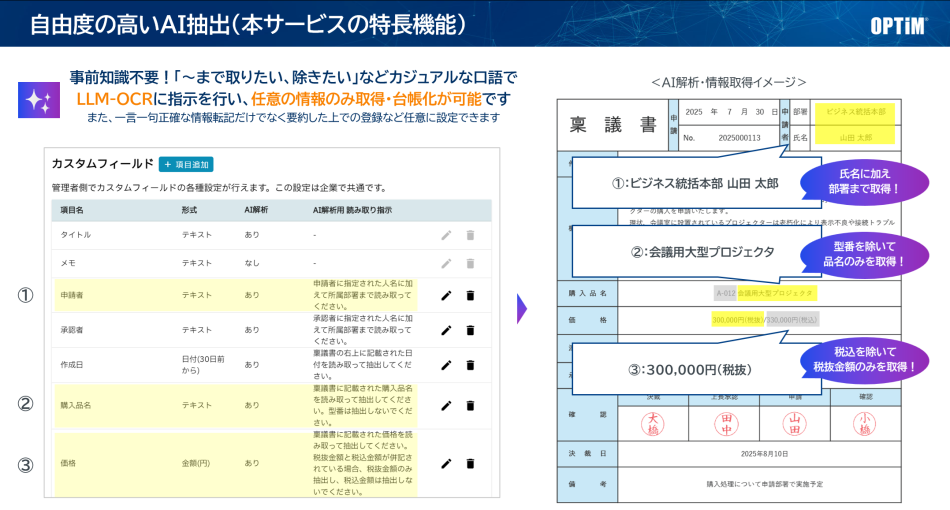Edit the 作成日 field with pencil icon
950x510 pixels.
(446, 365)
